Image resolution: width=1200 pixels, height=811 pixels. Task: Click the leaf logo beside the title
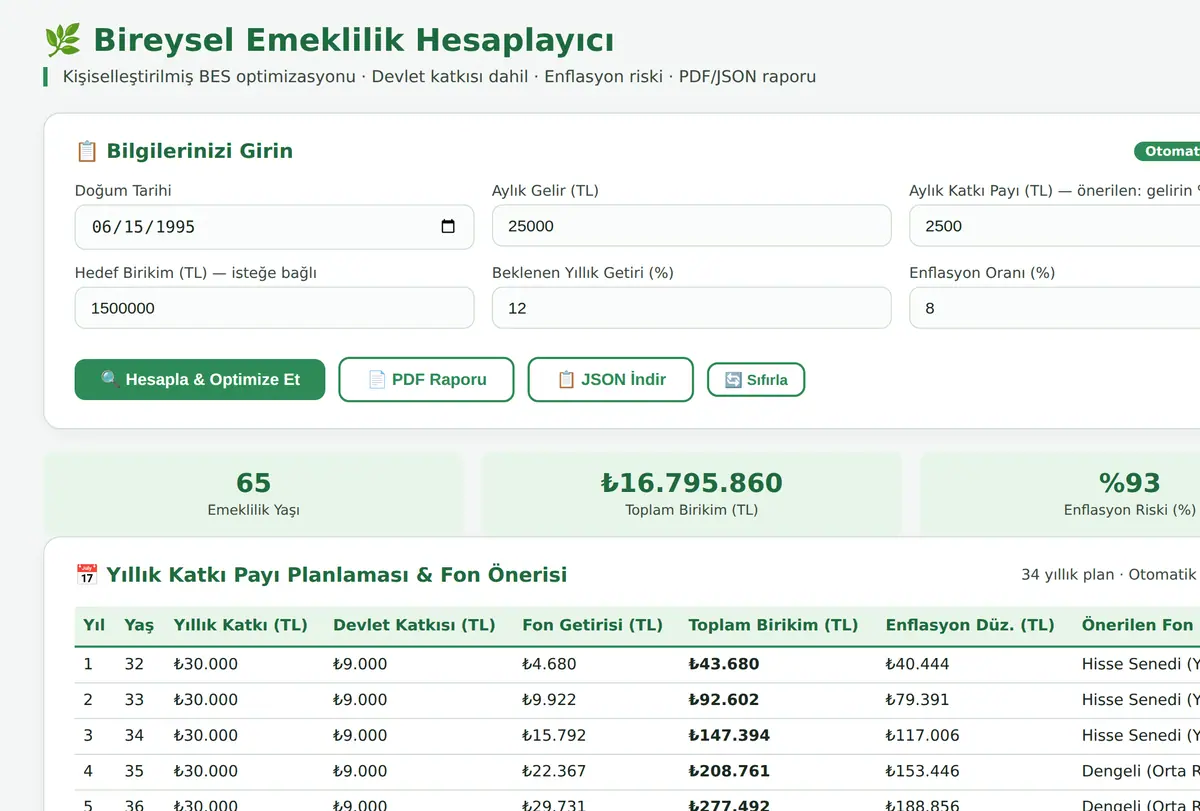click(x=63, y=41)
